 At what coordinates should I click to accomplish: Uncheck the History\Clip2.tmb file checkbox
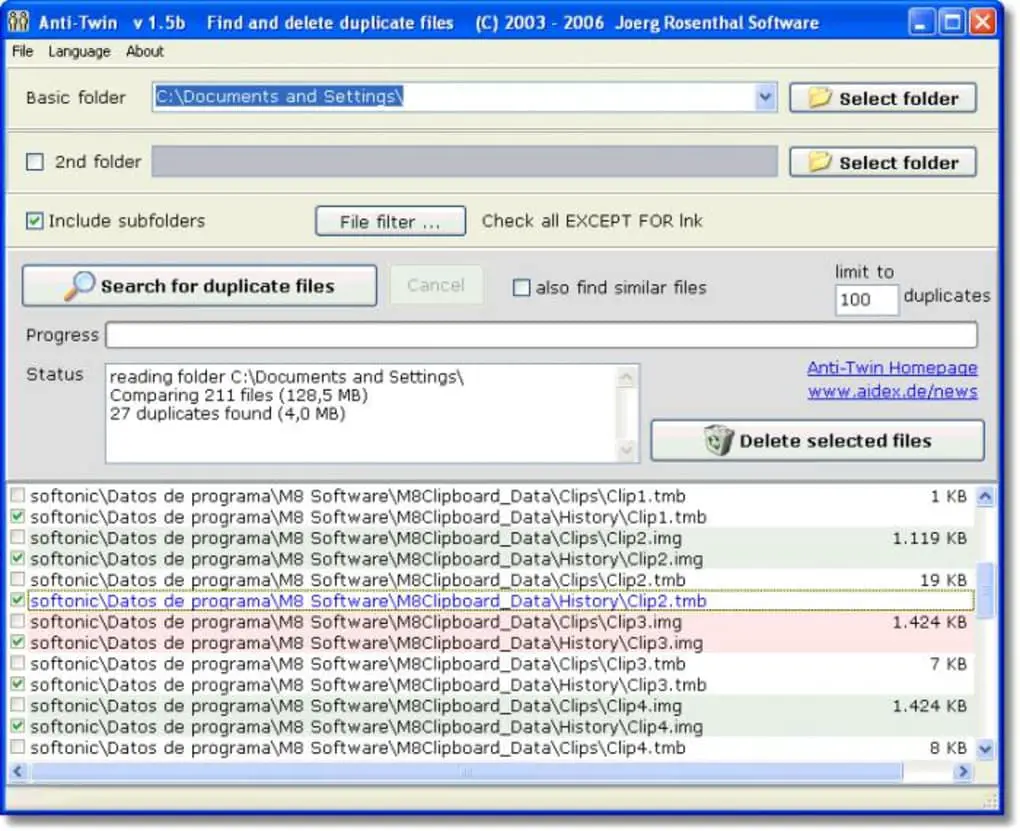click(18, 600)
